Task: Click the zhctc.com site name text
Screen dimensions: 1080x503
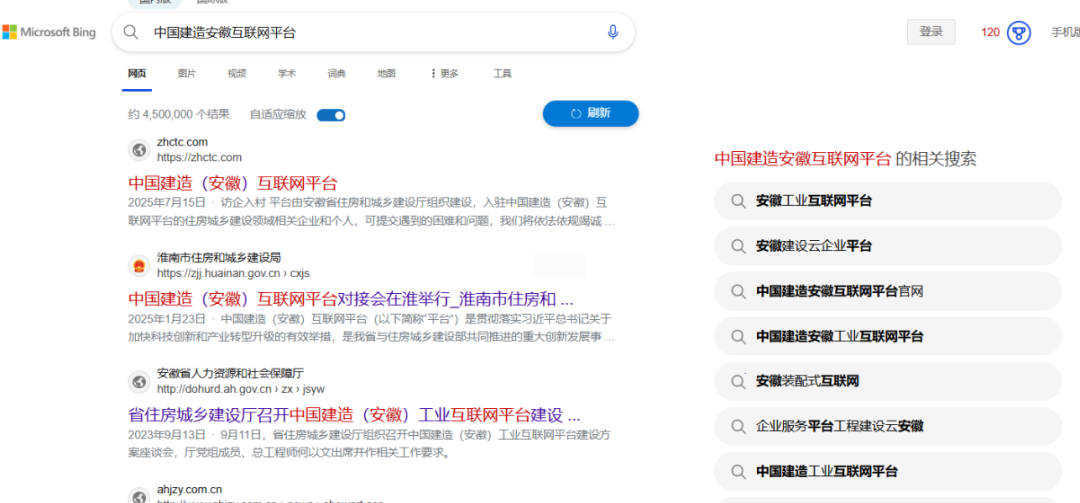Action: 182,142
